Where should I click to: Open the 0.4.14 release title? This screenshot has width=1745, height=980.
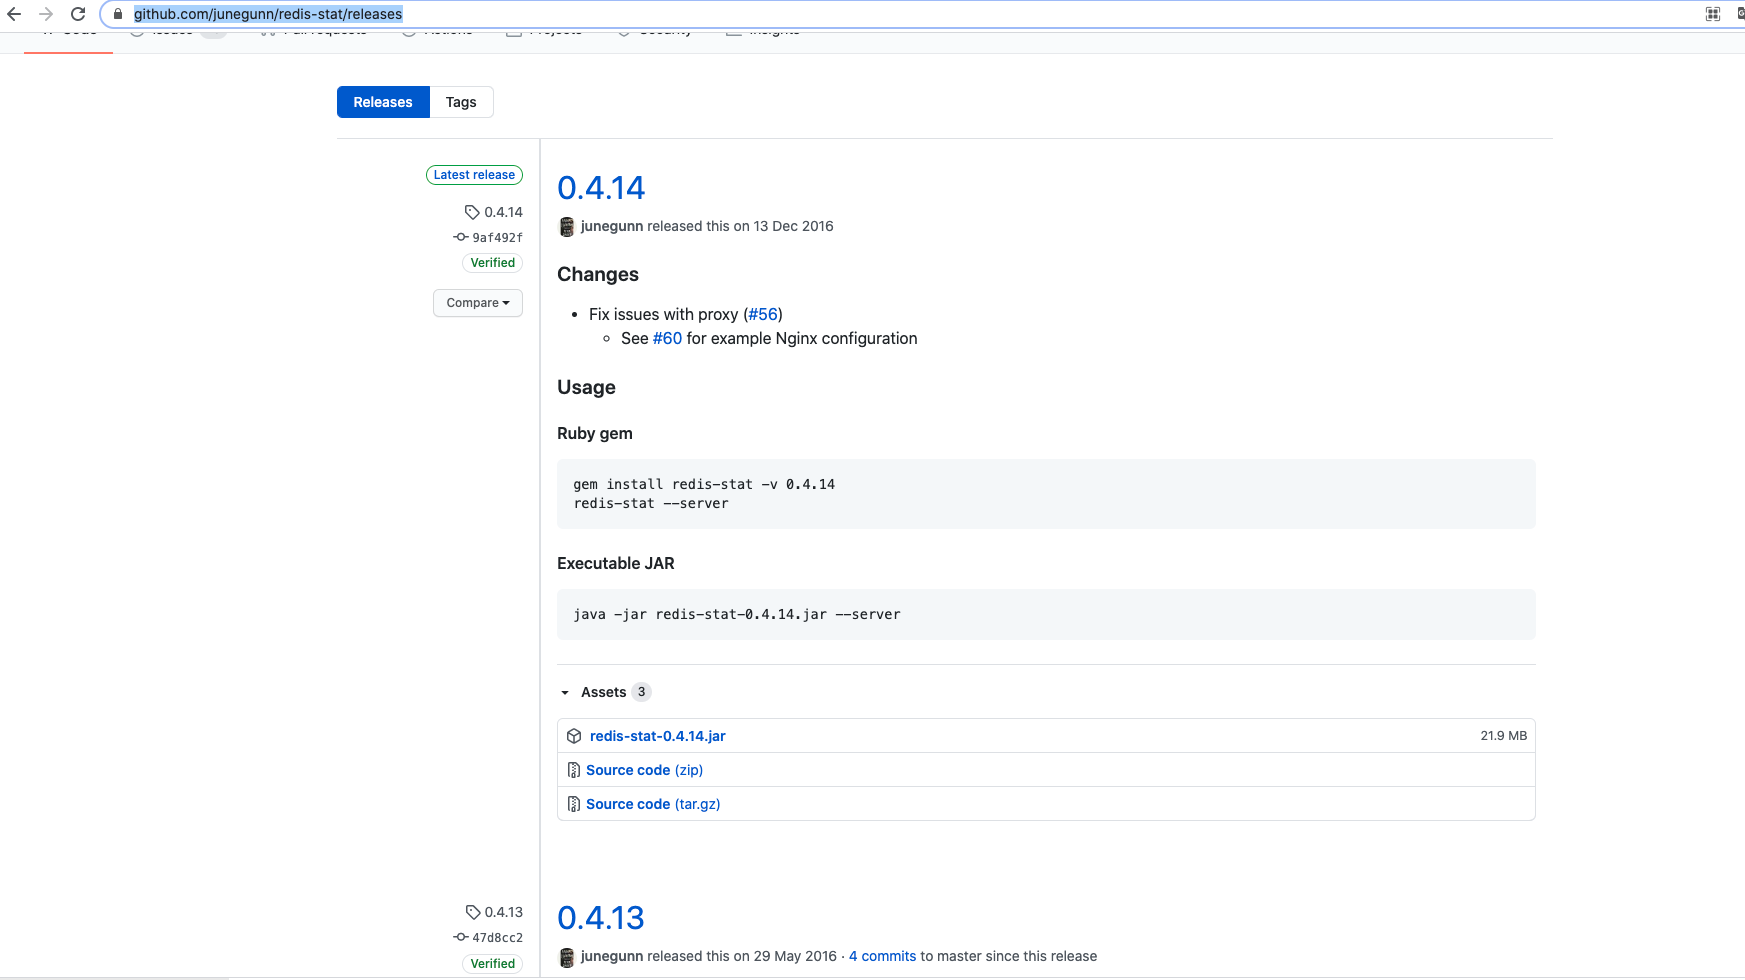tap(601, 188)
